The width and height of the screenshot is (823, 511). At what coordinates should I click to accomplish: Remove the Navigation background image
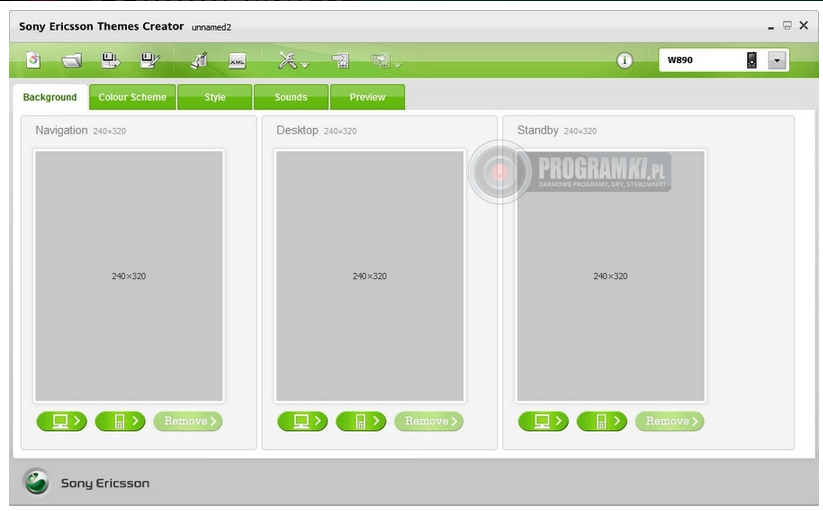(188, 421)
